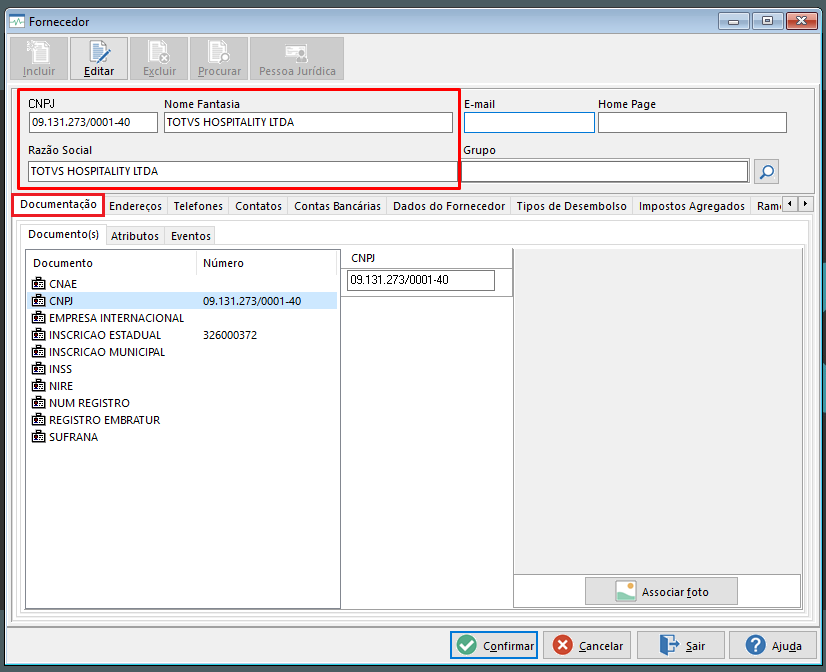826x672 pixels.
Task: Click the Ajuda button
Action: pos(773,645)
